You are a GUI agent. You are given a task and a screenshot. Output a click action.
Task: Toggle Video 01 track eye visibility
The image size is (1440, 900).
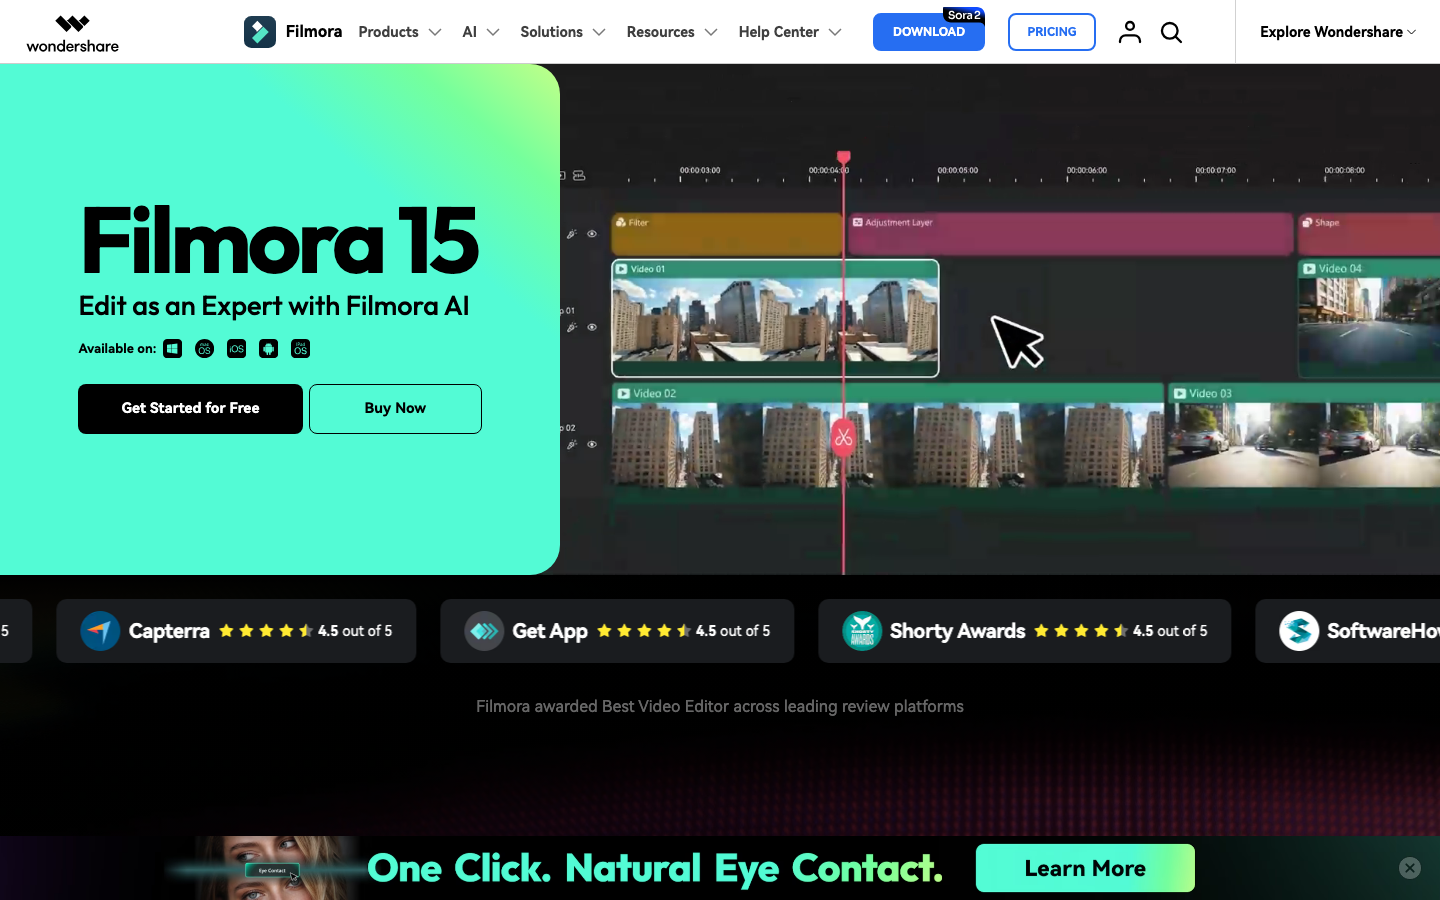[x=592, y=327]
